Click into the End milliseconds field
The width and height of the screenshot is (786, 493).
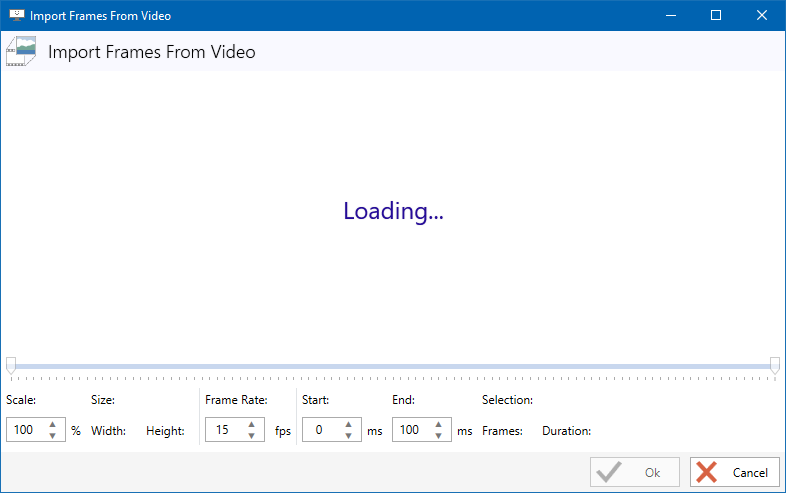[x=409, y=430]
